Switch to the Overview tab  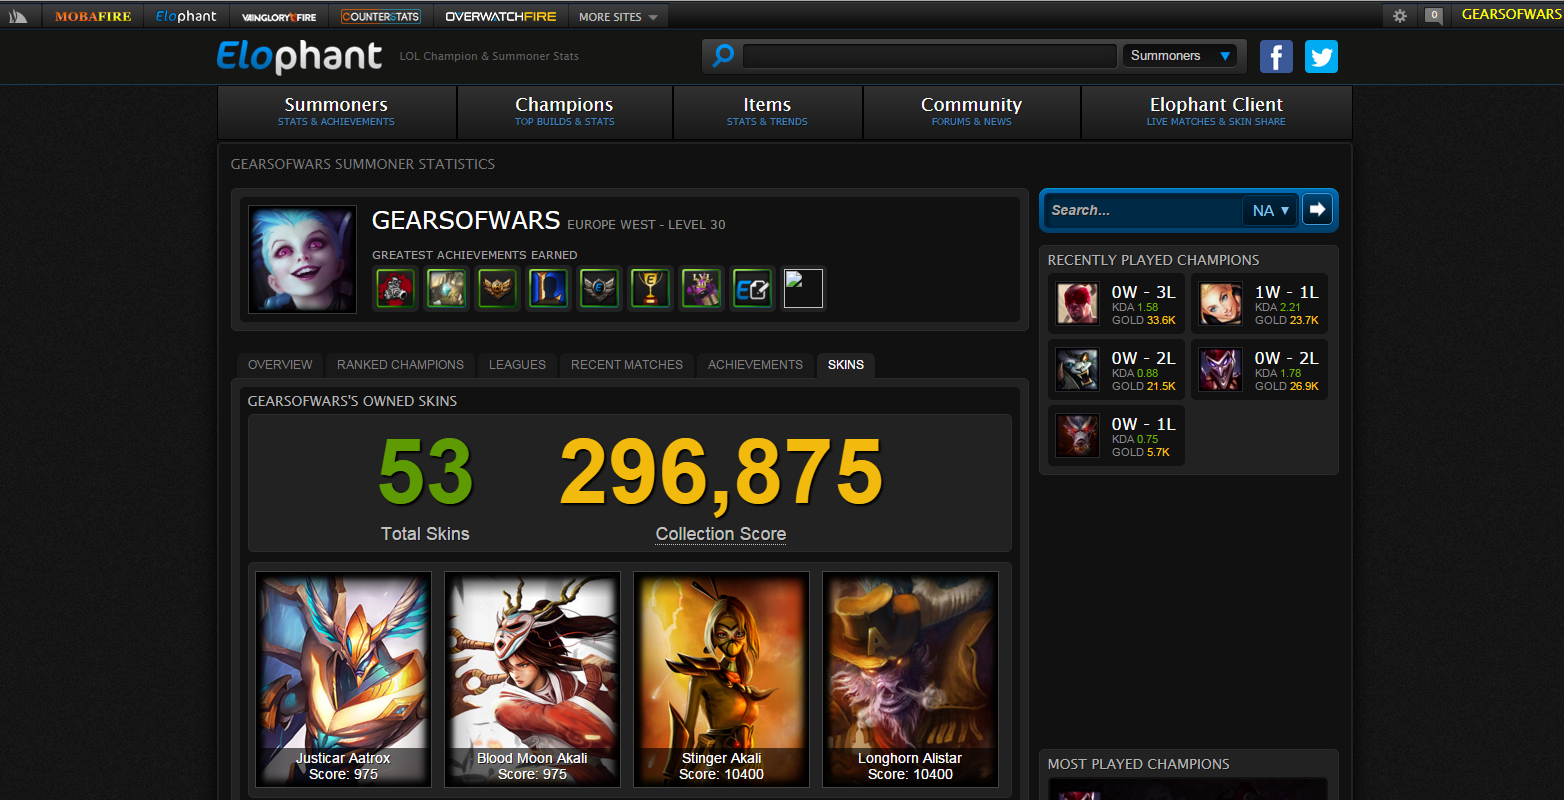pyautogui.click(x=280, y=365)
